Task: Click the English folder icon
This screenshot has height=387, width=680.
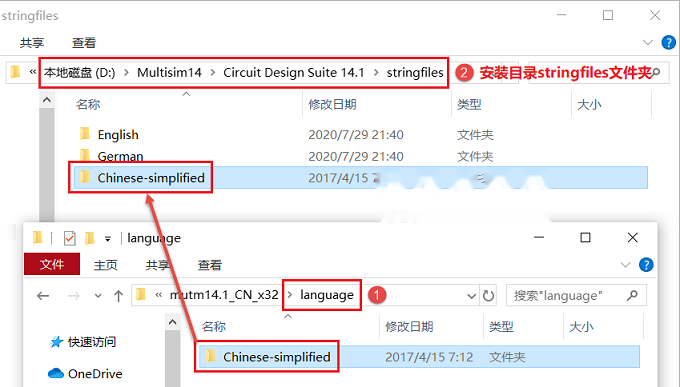Action: tap(85, 134)
